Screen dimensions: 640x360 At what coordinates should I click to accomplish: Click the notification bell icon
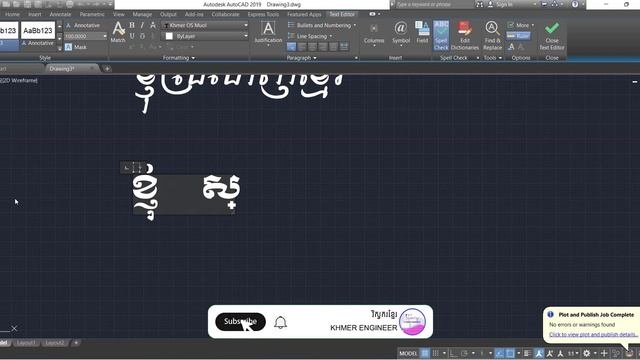point(280,322)
